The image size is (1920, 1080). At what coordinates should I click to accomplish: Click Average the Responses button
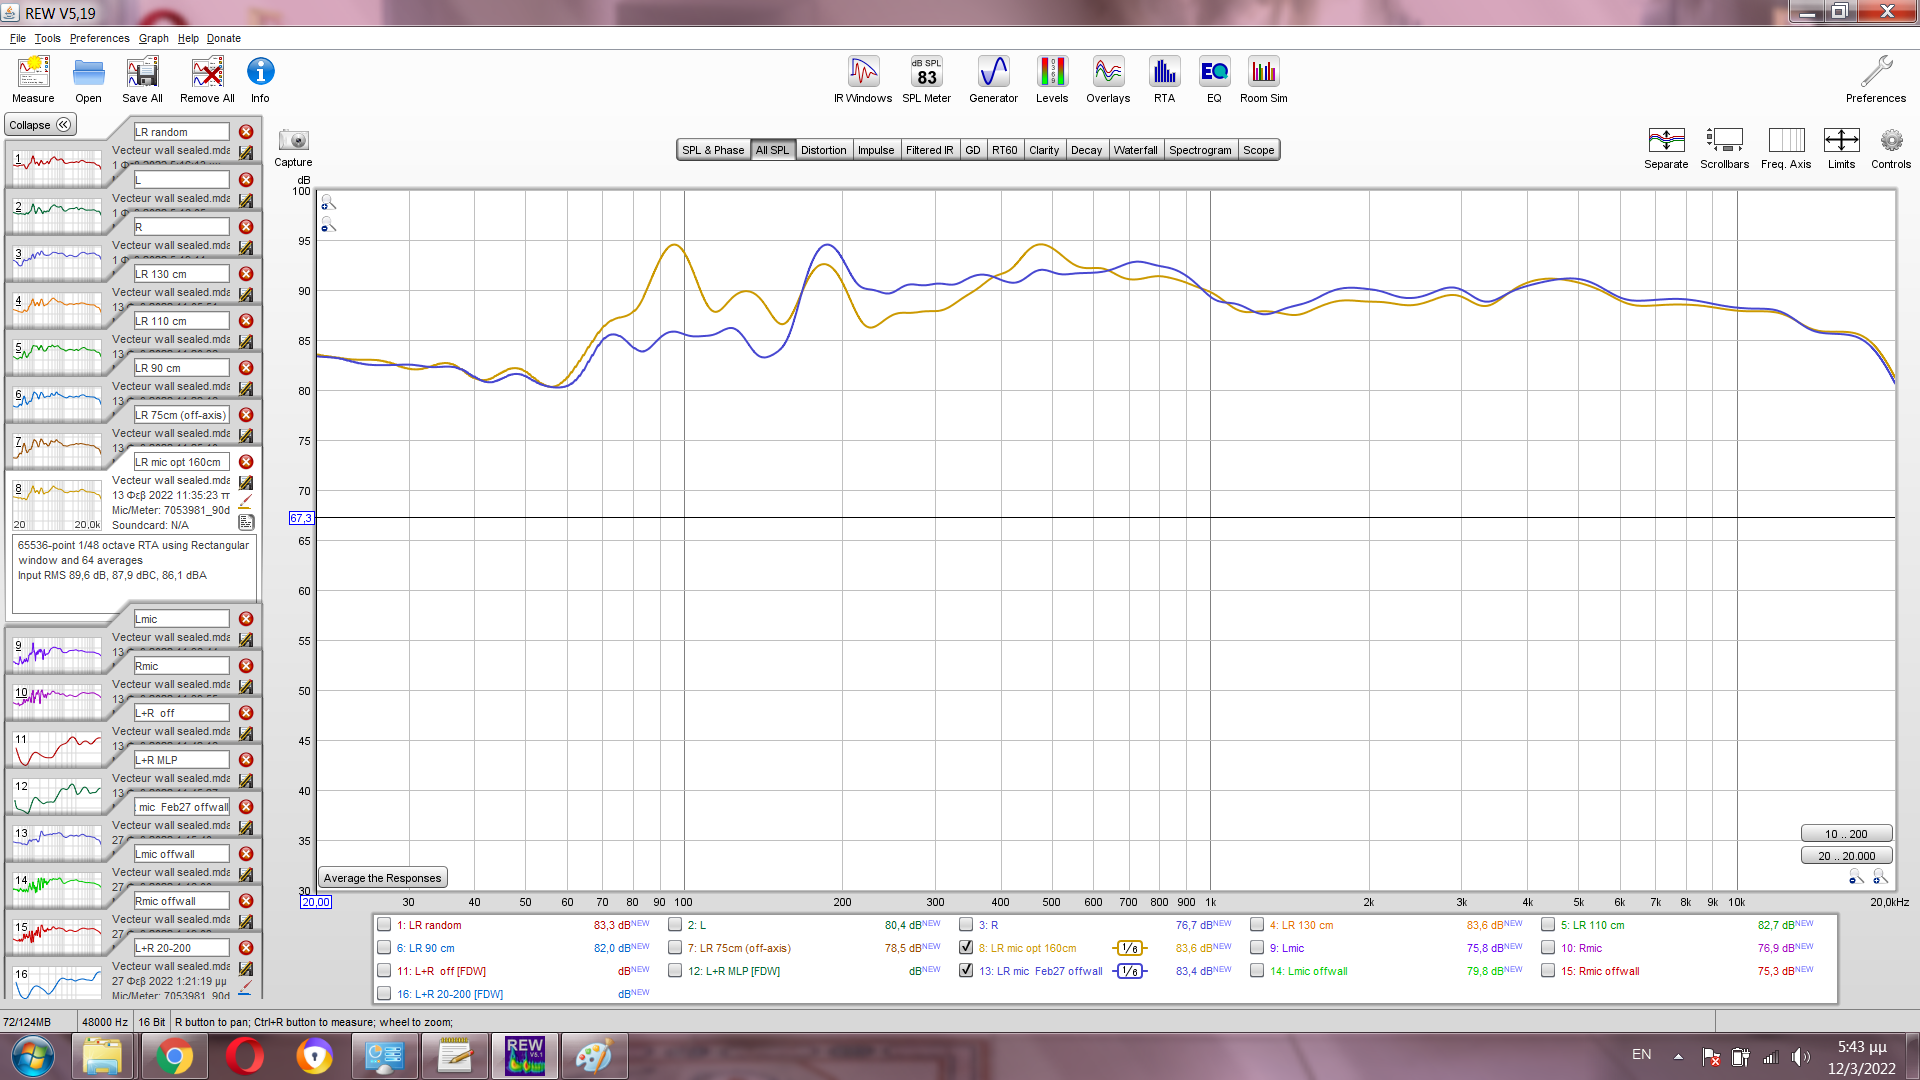(382, 878)
